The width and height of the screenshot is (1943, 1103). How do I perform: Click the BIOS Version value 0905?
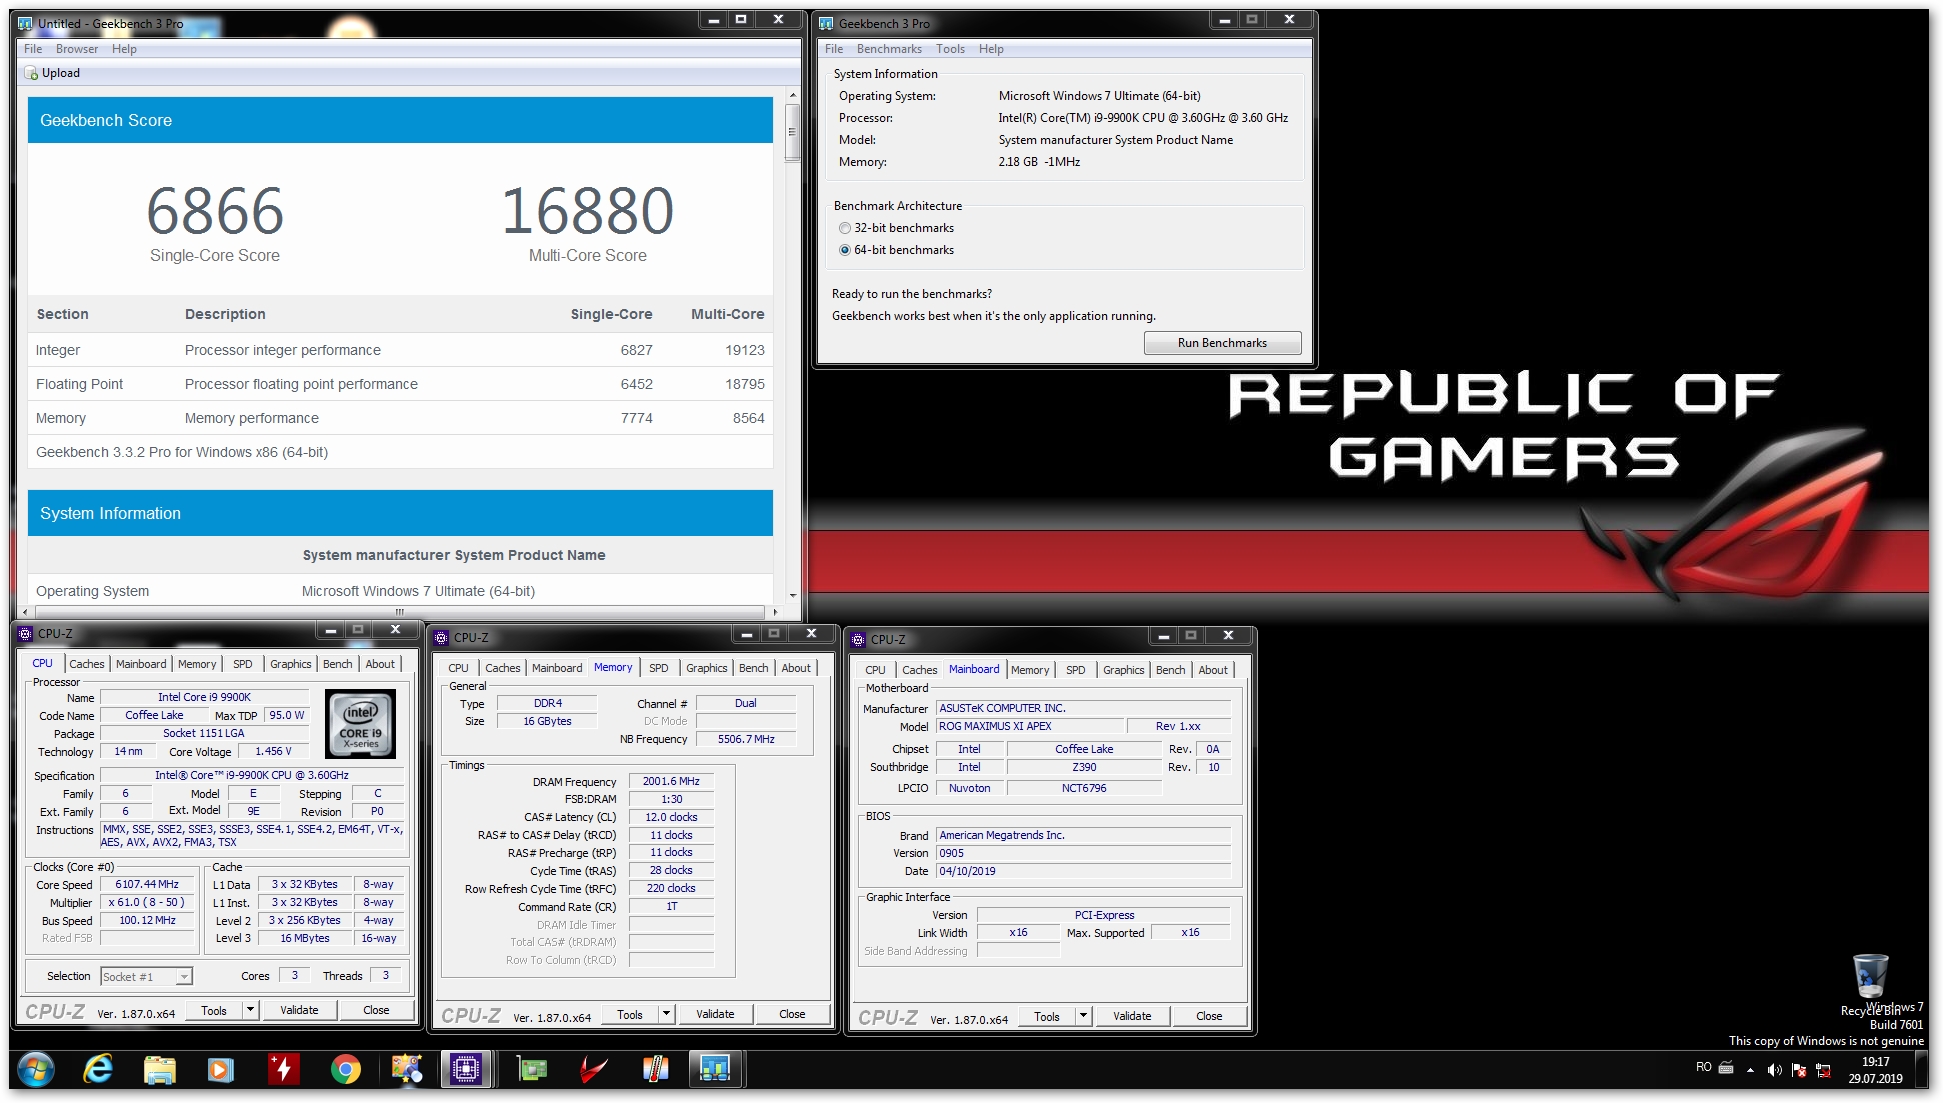coord(1083,854)
